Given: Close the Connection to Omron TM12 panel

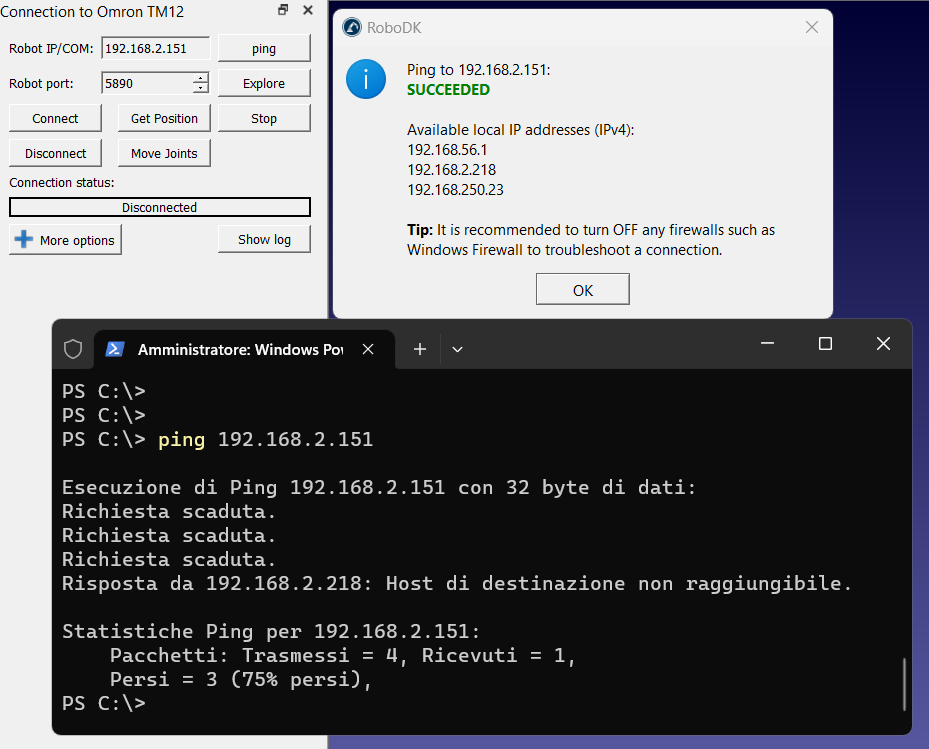Looking at the screenshot, I should click(x=307, y=10).
